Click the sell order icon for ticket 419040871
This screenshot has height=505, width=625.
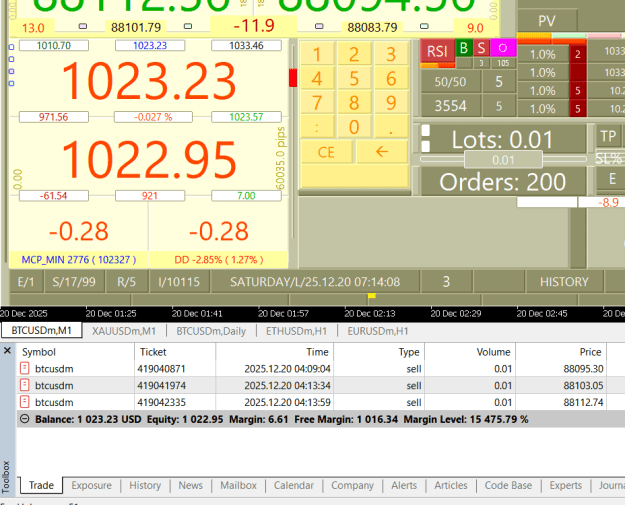coord(25,368)
